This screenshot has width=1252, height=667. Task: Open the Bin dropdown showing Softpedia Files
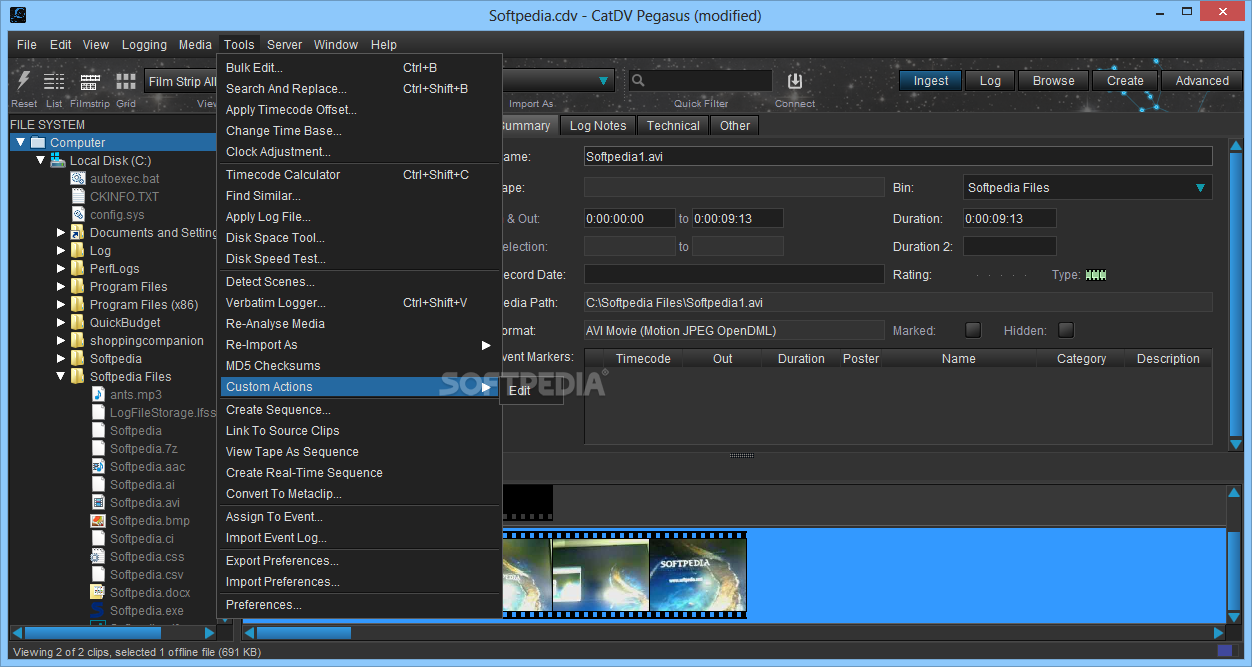pos(1086,187)
